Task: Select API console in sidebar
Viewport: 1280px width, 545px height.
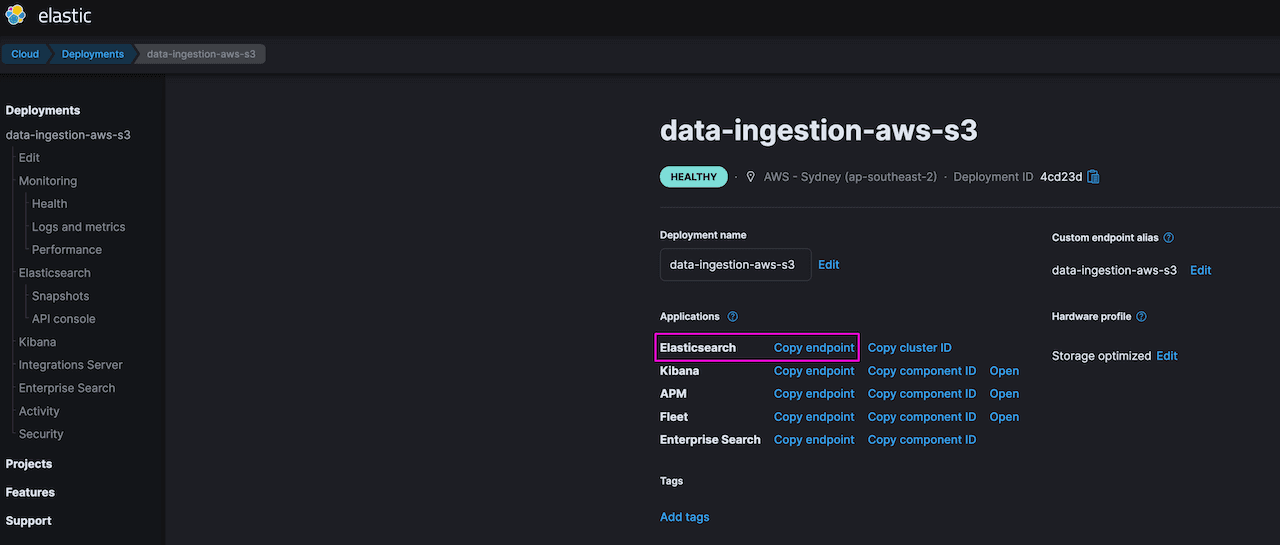Action: click(63, 319)
